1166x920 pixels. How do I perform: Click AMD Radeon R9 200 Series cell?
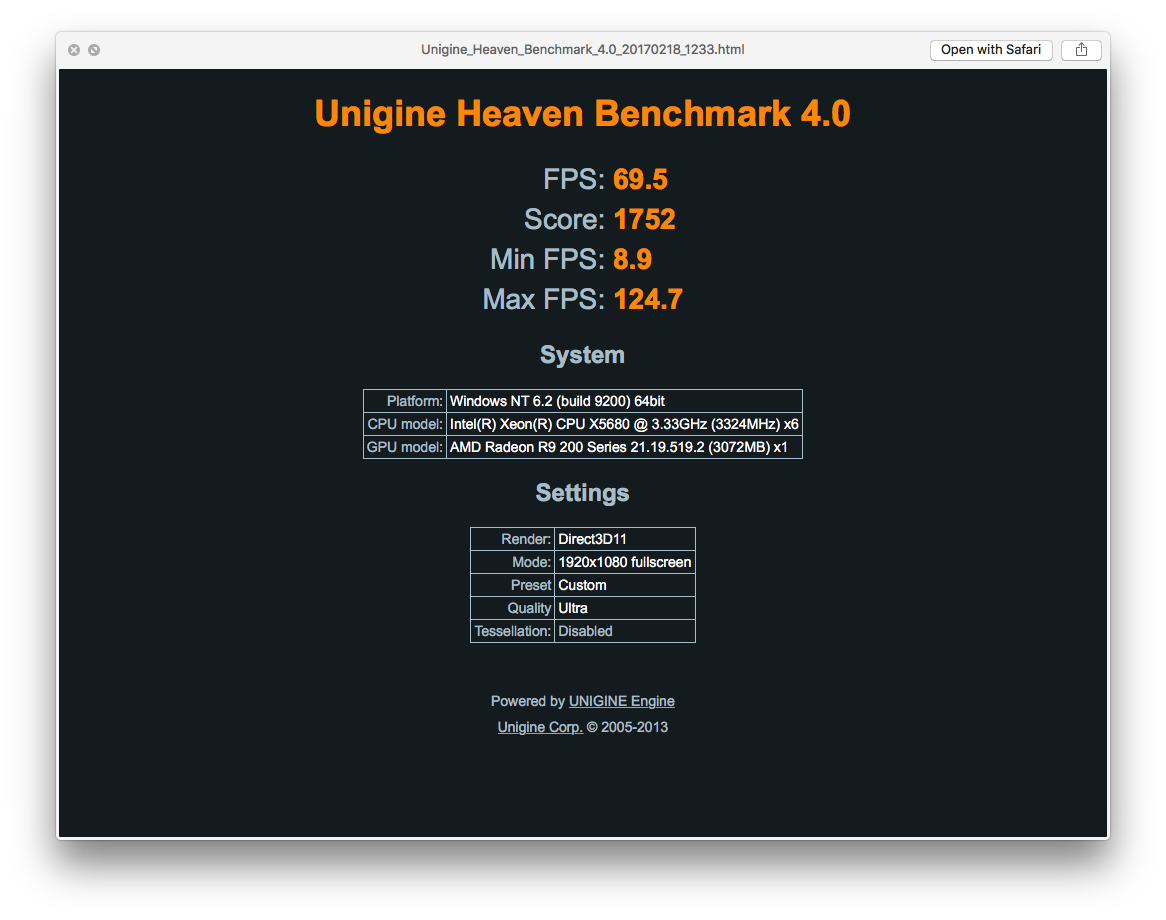(624, 447)
